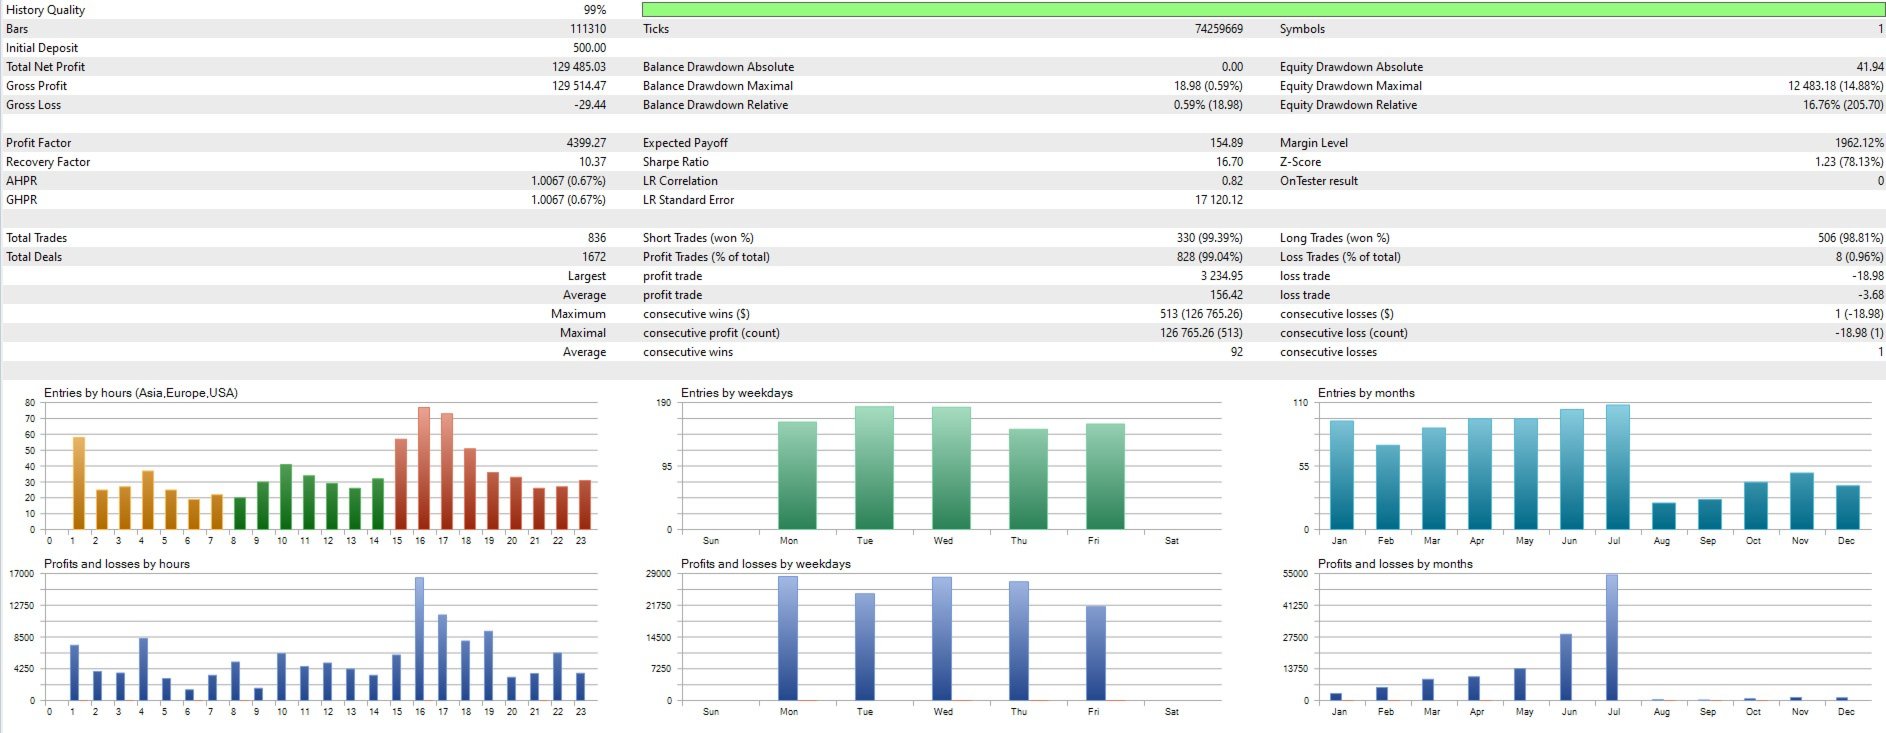Select the "Balance Drawdown Absolute" label
Screen dimensions: 1886x733
coord(718,67)
